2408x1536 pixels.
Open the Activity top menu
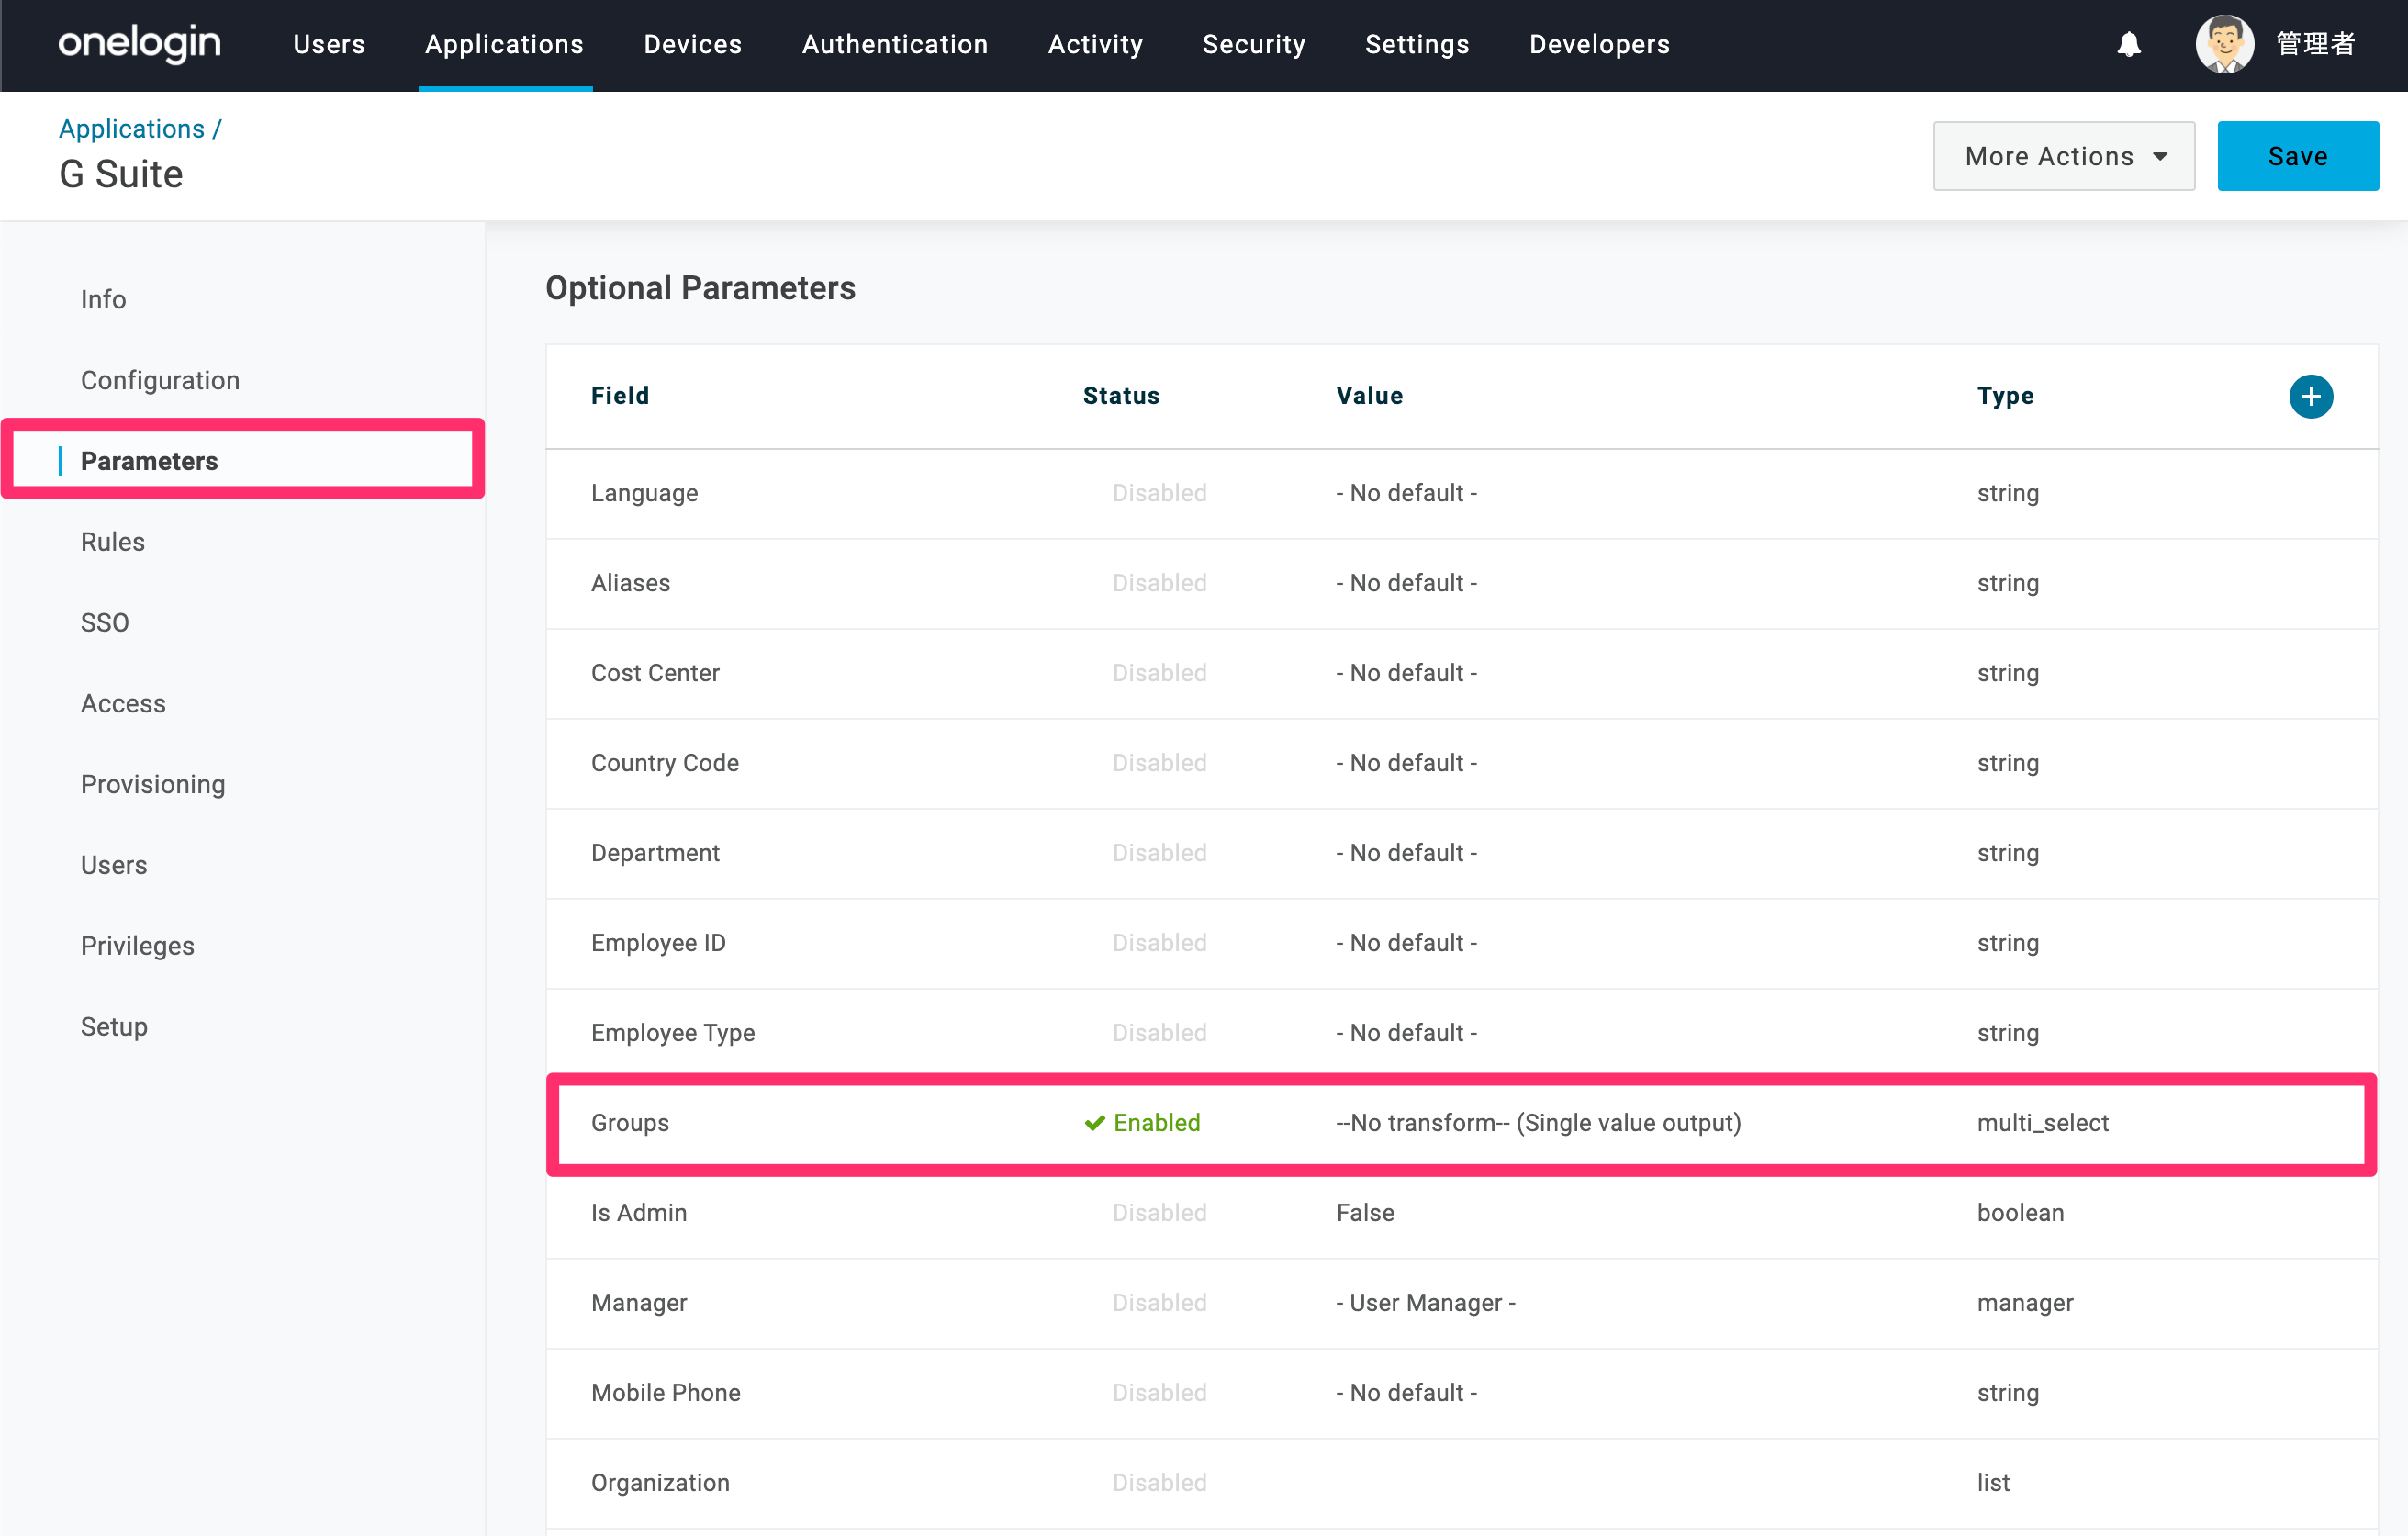pos(1095,44)
